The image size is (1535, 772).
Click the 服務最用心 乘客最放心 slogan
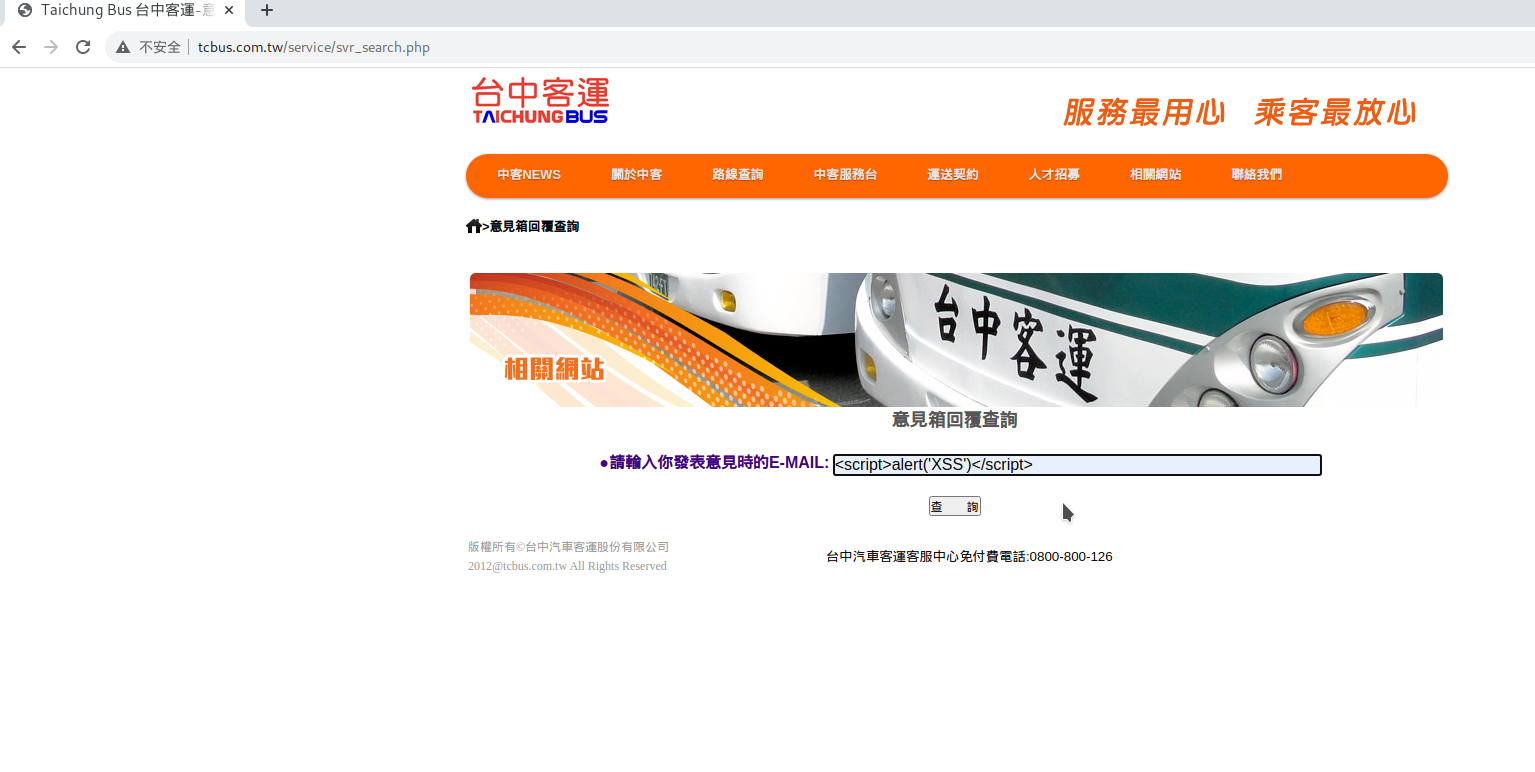click(1240, 112)
